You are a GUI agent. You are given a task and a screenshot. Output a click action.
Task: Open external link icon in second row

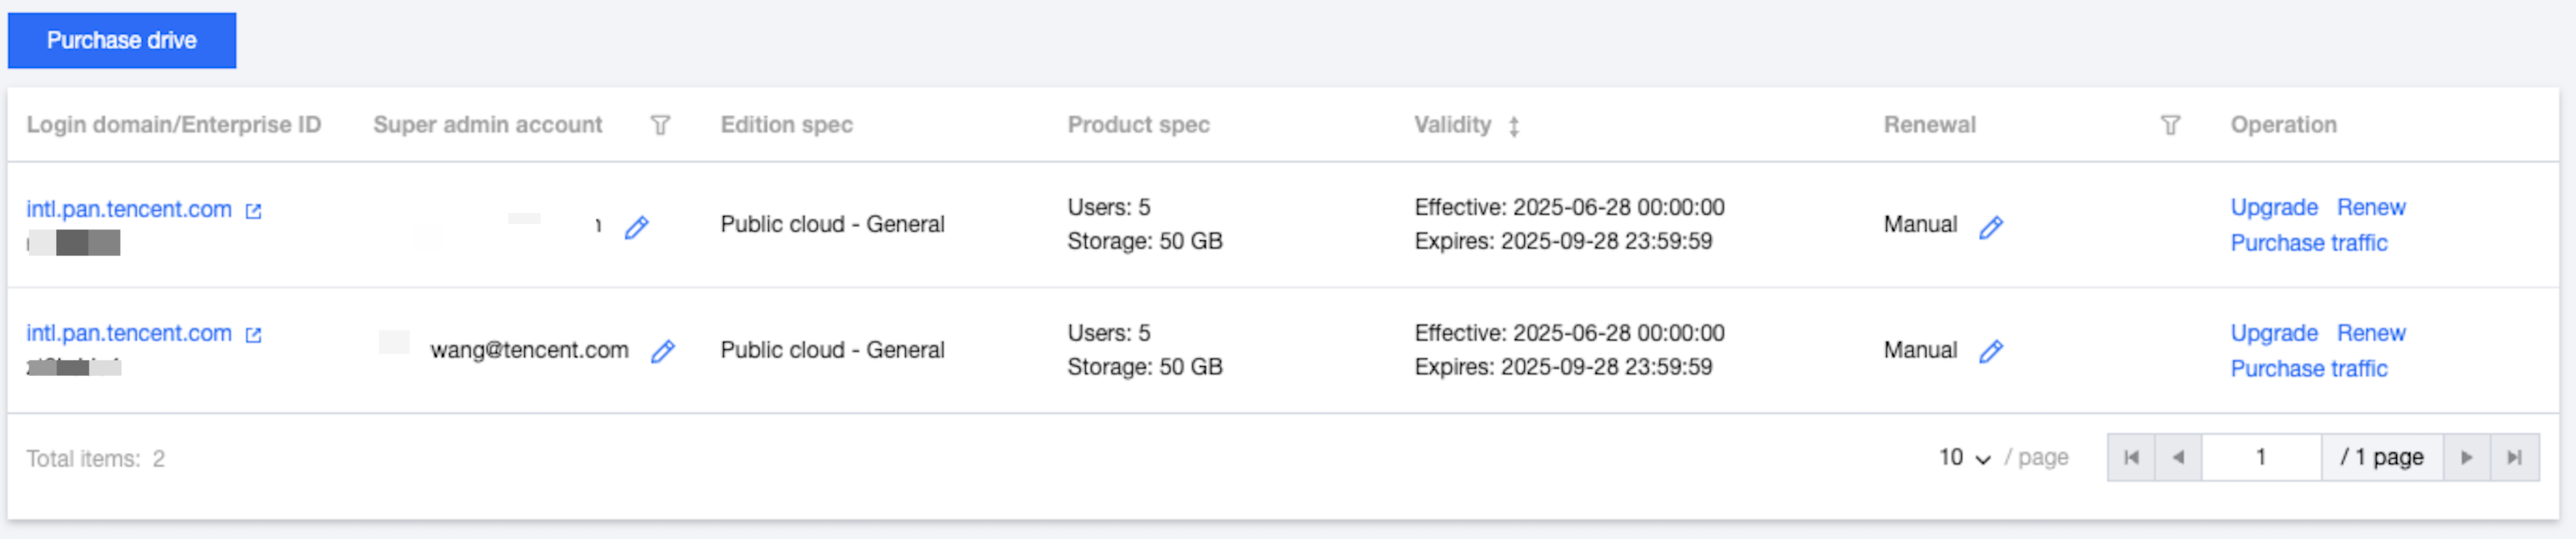tap(254, 335)
